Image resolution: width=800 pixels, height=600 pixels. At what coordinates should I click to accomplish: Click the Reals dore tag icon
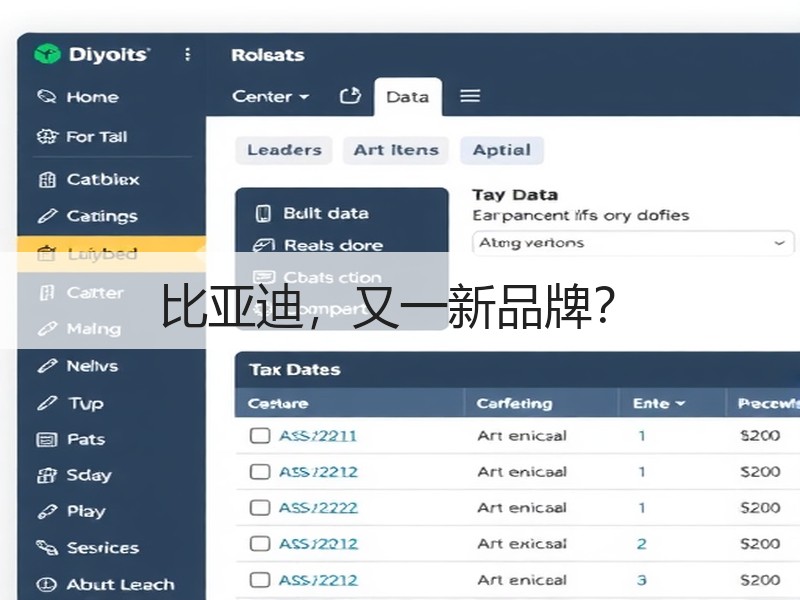tap(264, 245)
